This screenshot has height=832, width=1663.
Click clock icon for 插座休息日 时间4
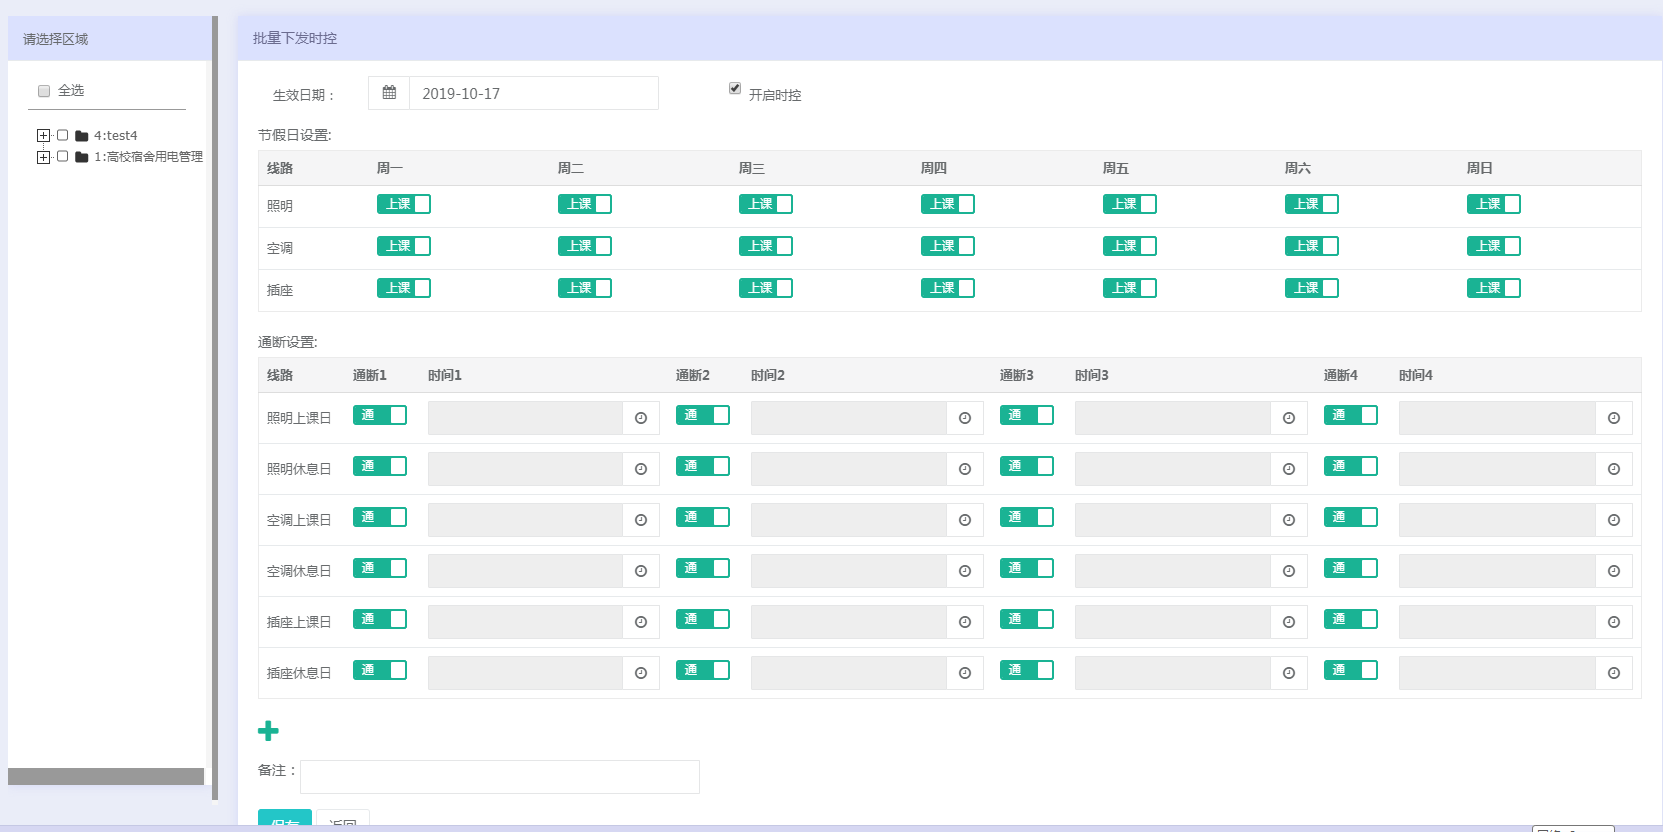(x=1613, y=673)
